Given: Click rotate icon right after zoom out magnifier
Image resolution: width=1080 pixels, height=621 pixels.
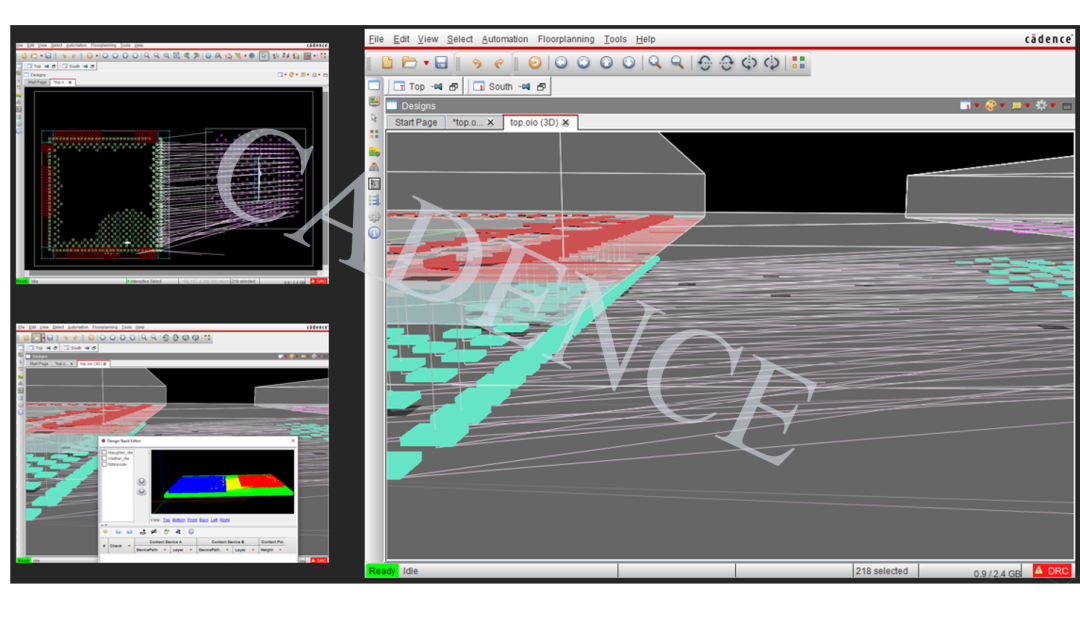Looking at the screenshot, I should [705, 63].
